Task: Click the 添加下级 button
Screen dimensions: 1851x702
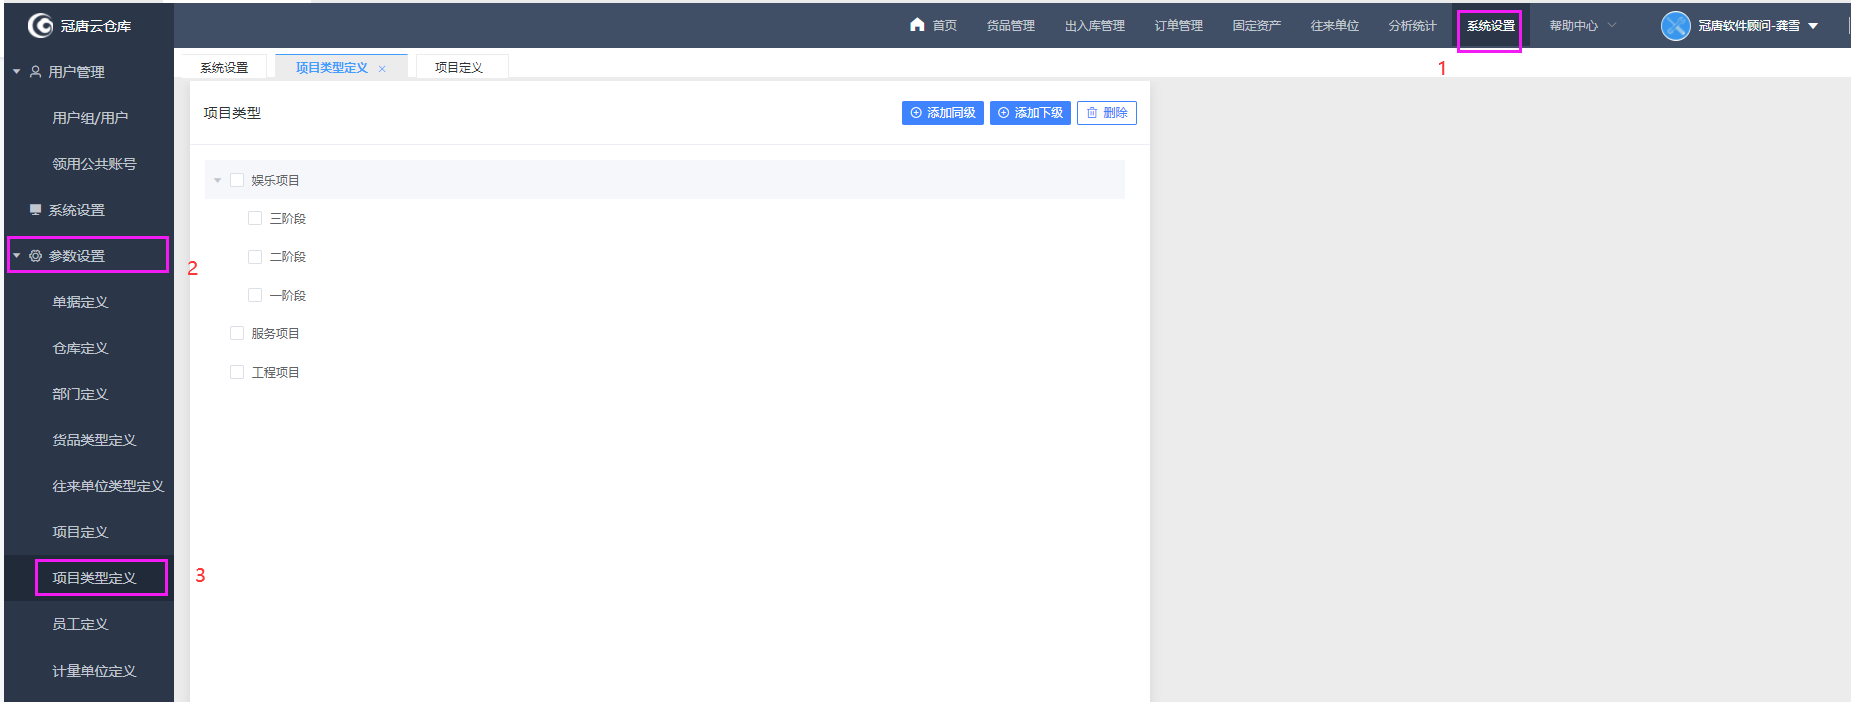Action: pos(1030,113)
